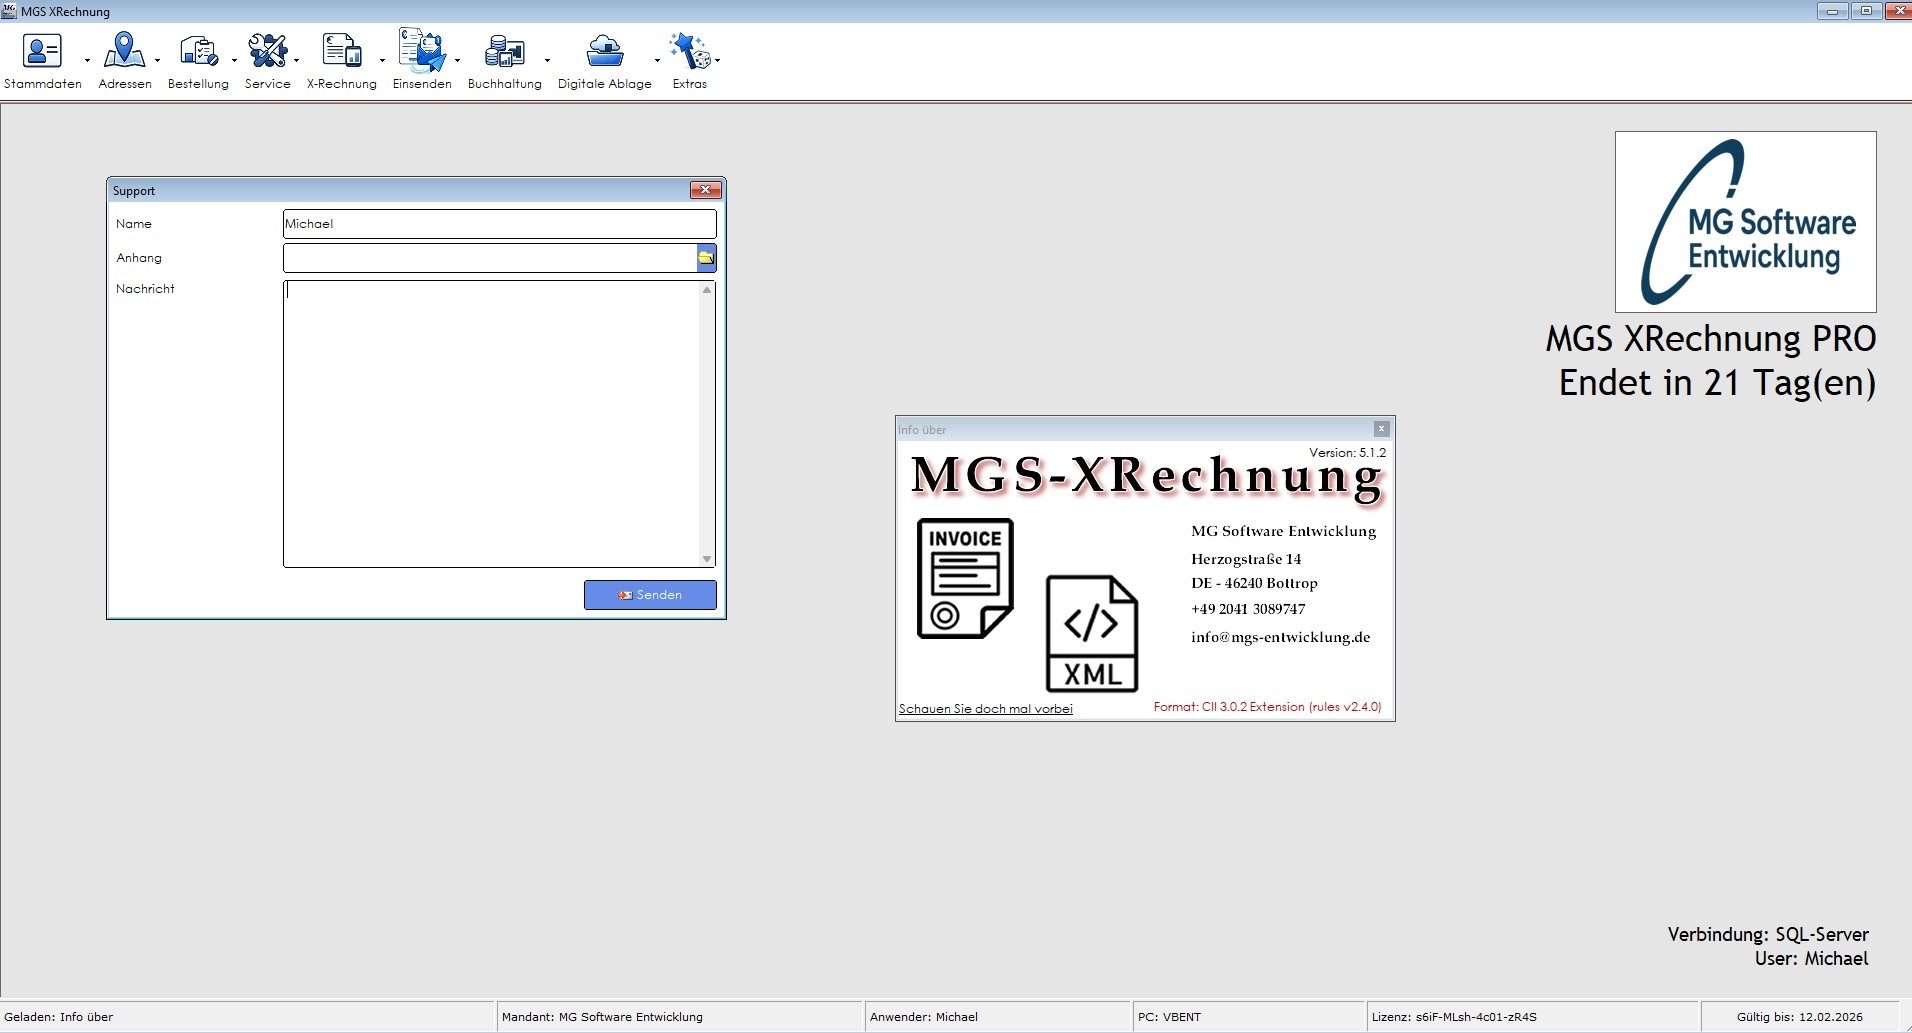Expand the X-Rechnung dropdown arrow
Viewport: 1912px width, 1033px height.
(382, 60)
